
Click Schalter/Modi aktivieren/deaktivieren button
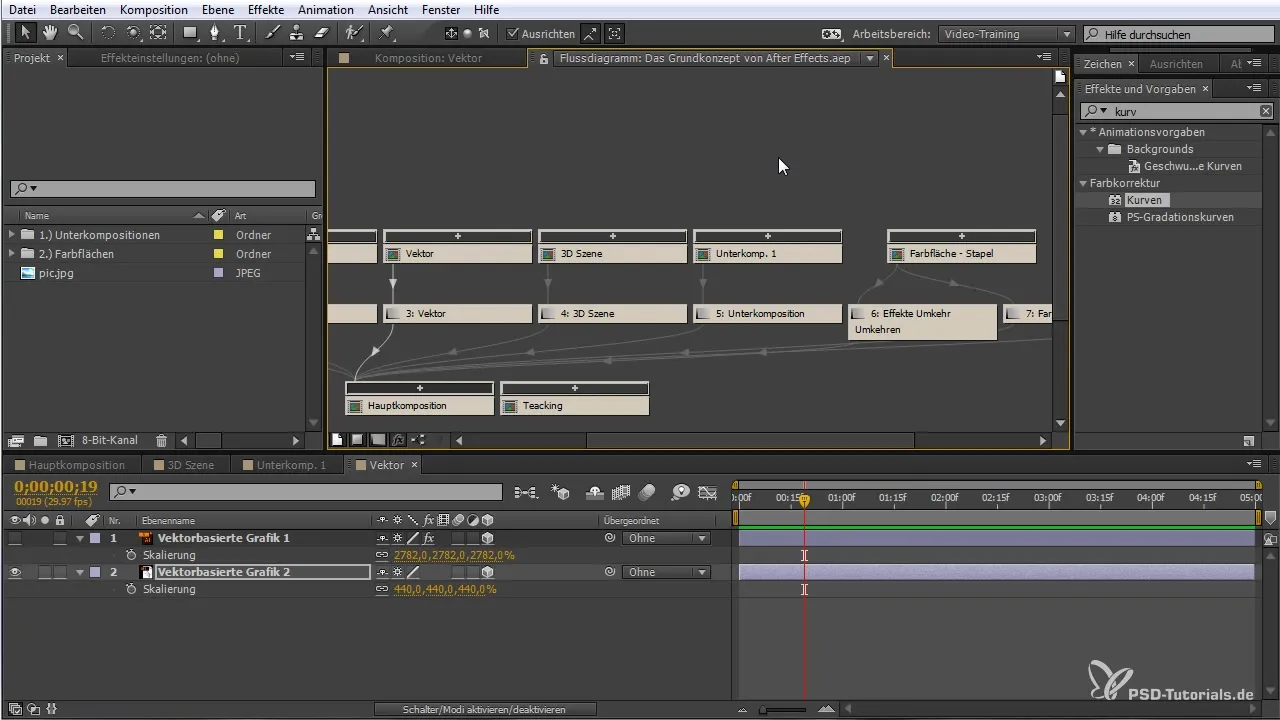[485, 709]
